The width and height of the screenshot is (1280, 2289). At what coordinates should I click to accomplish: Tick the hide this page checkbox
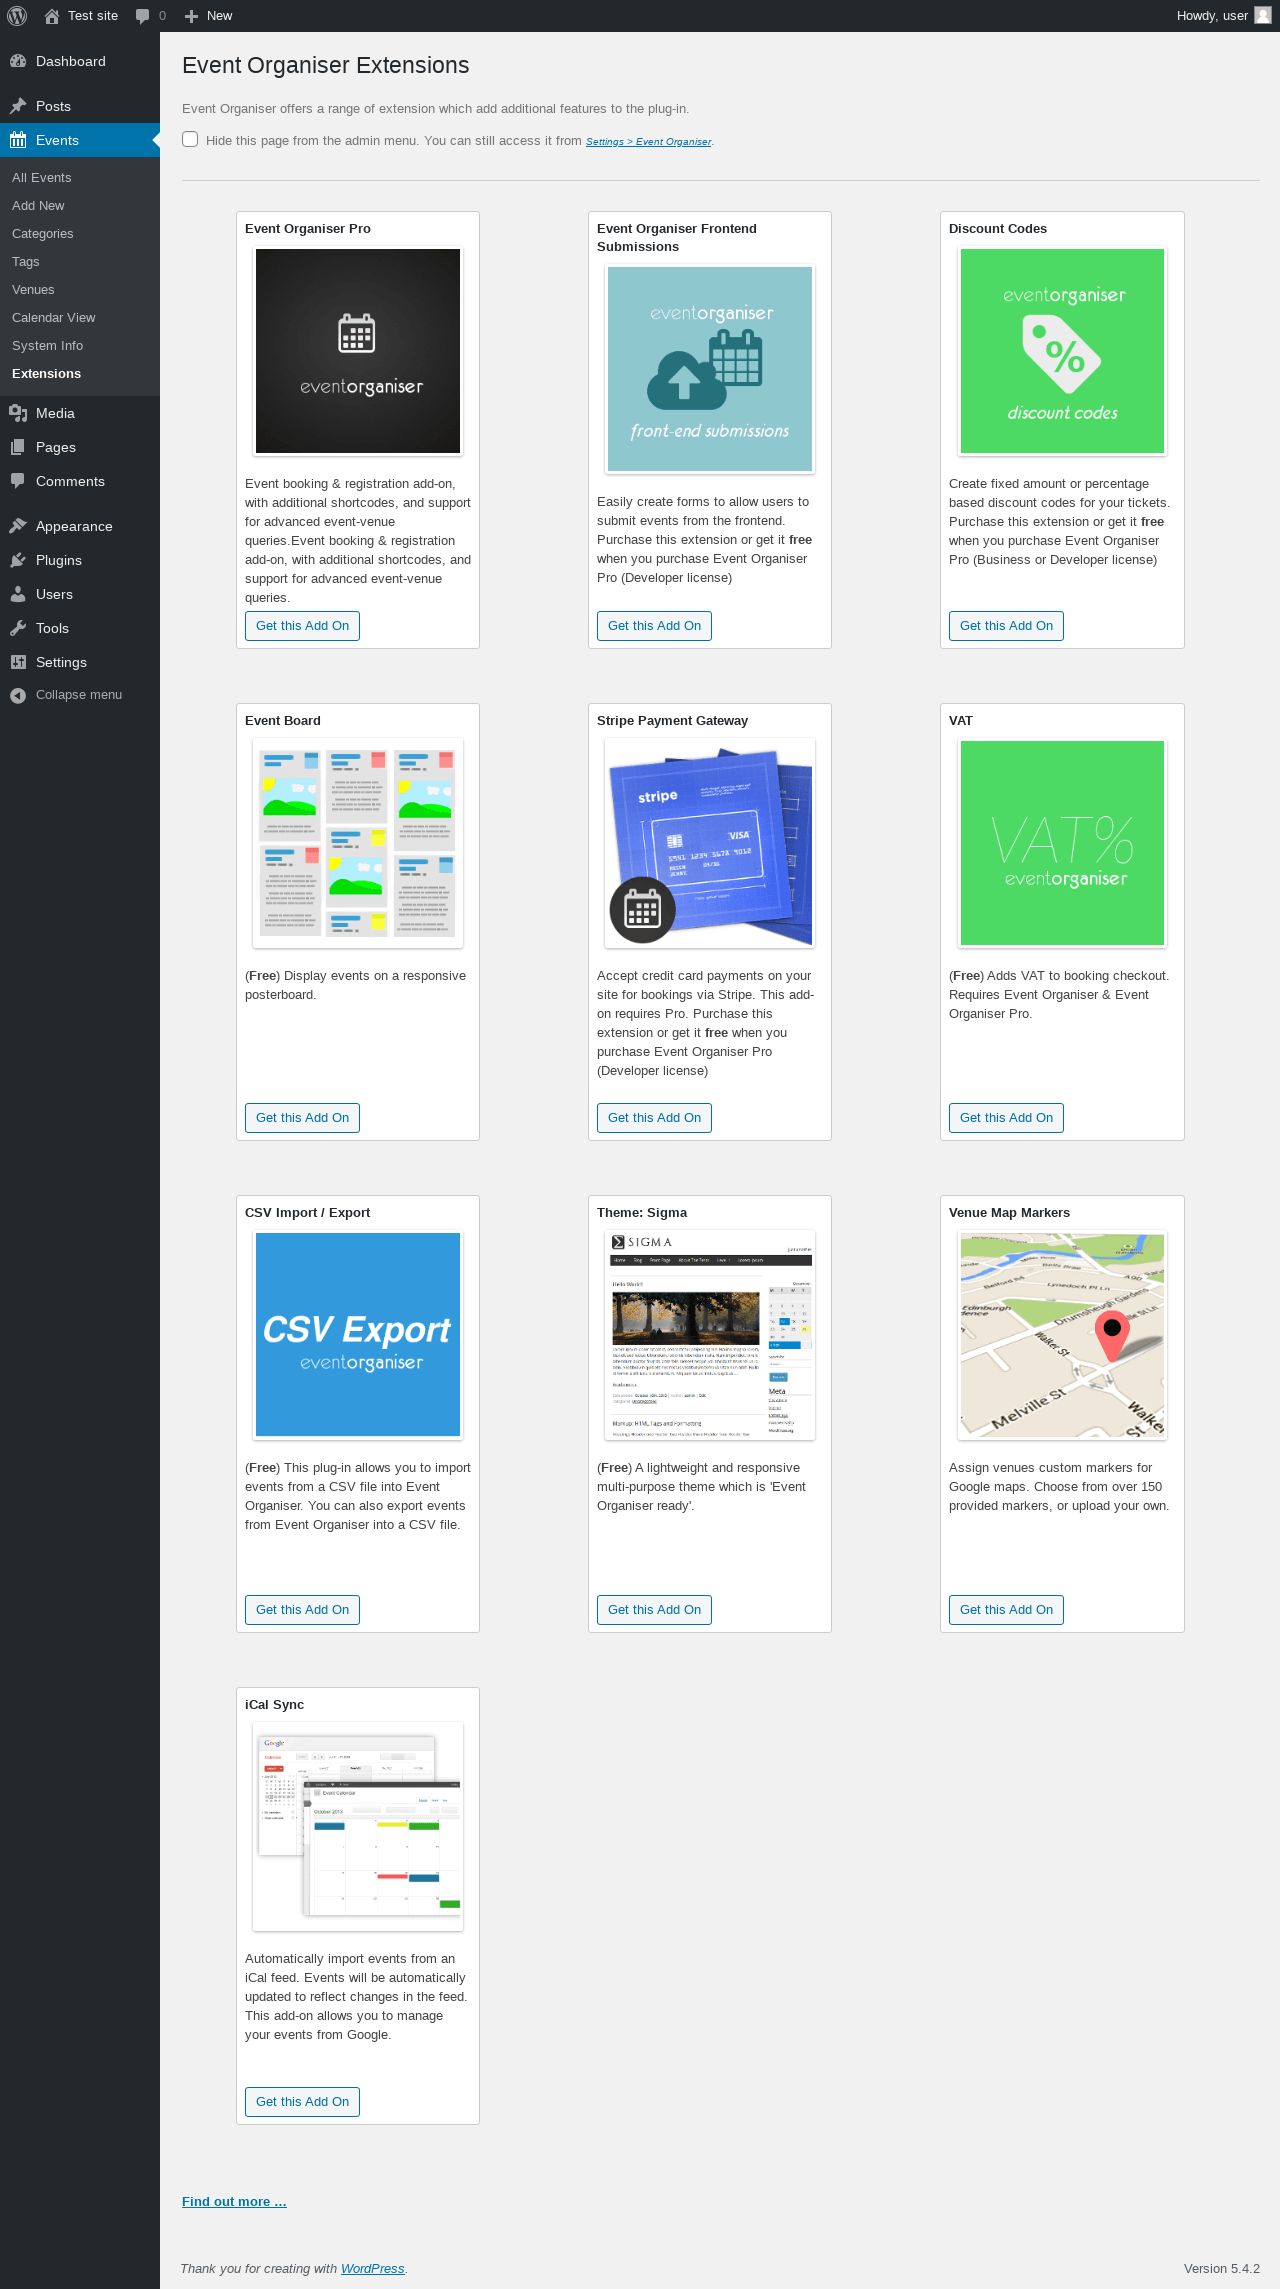(x=190, y=139)
